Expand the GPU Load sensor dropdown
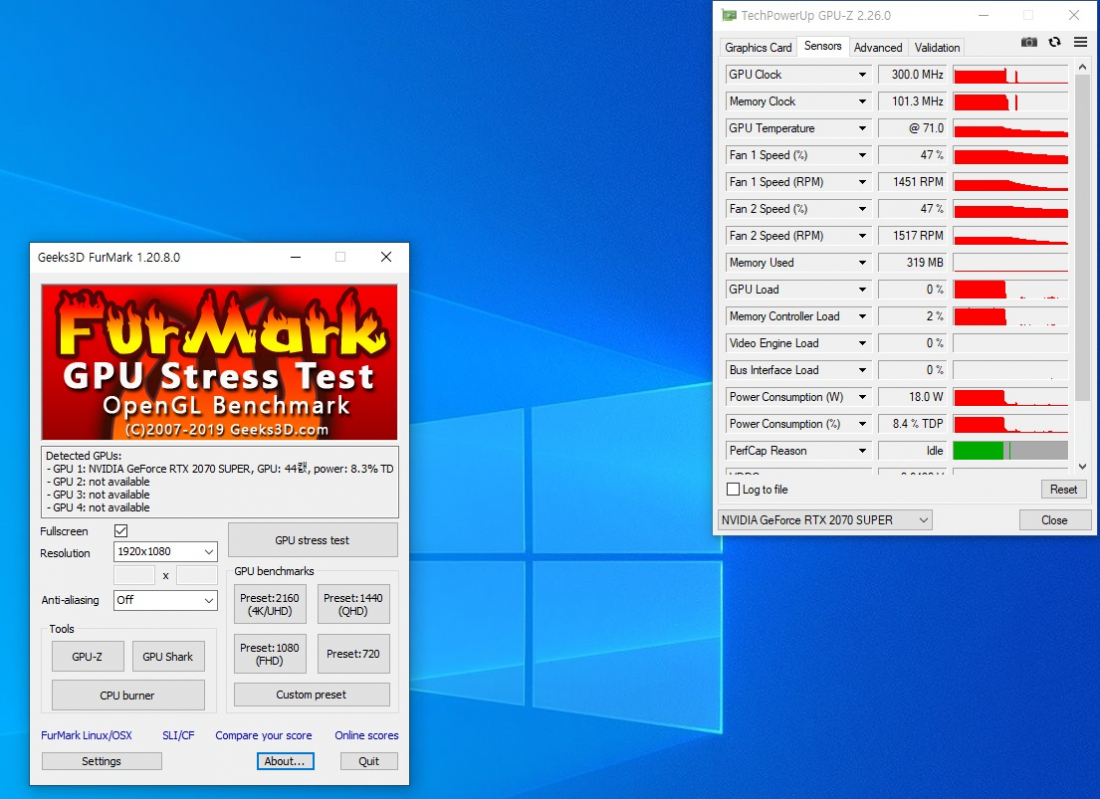This screenshot has width=1100, height=799. [862, 290]
